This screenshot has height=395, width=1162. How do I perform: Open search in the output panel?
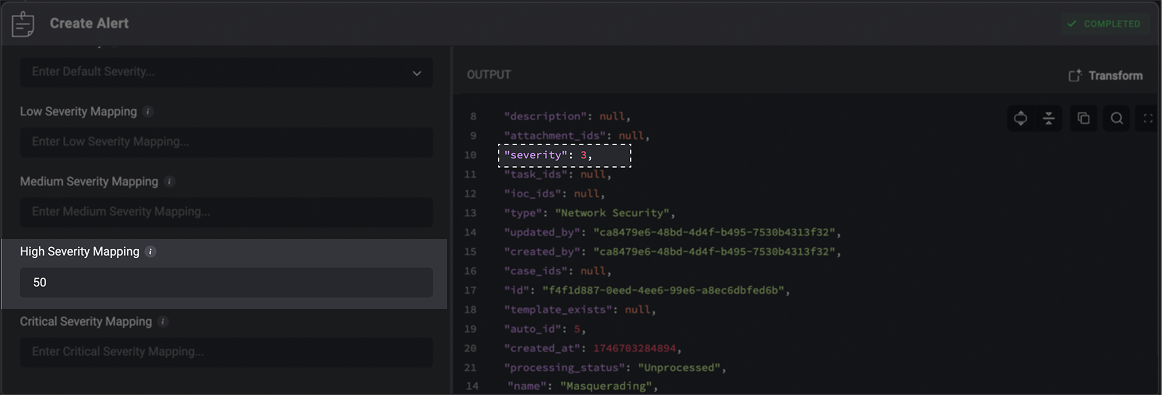click(x=1116, y=119)
